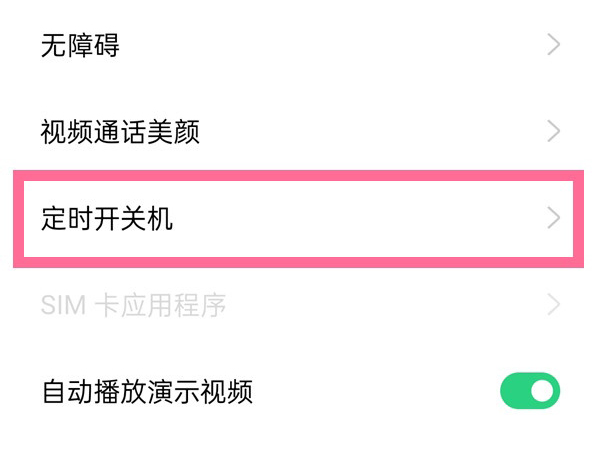Click the green body of the autoplay switch
Image resolution: width=600 pixels, height=450 pixels.
point(515,391)
